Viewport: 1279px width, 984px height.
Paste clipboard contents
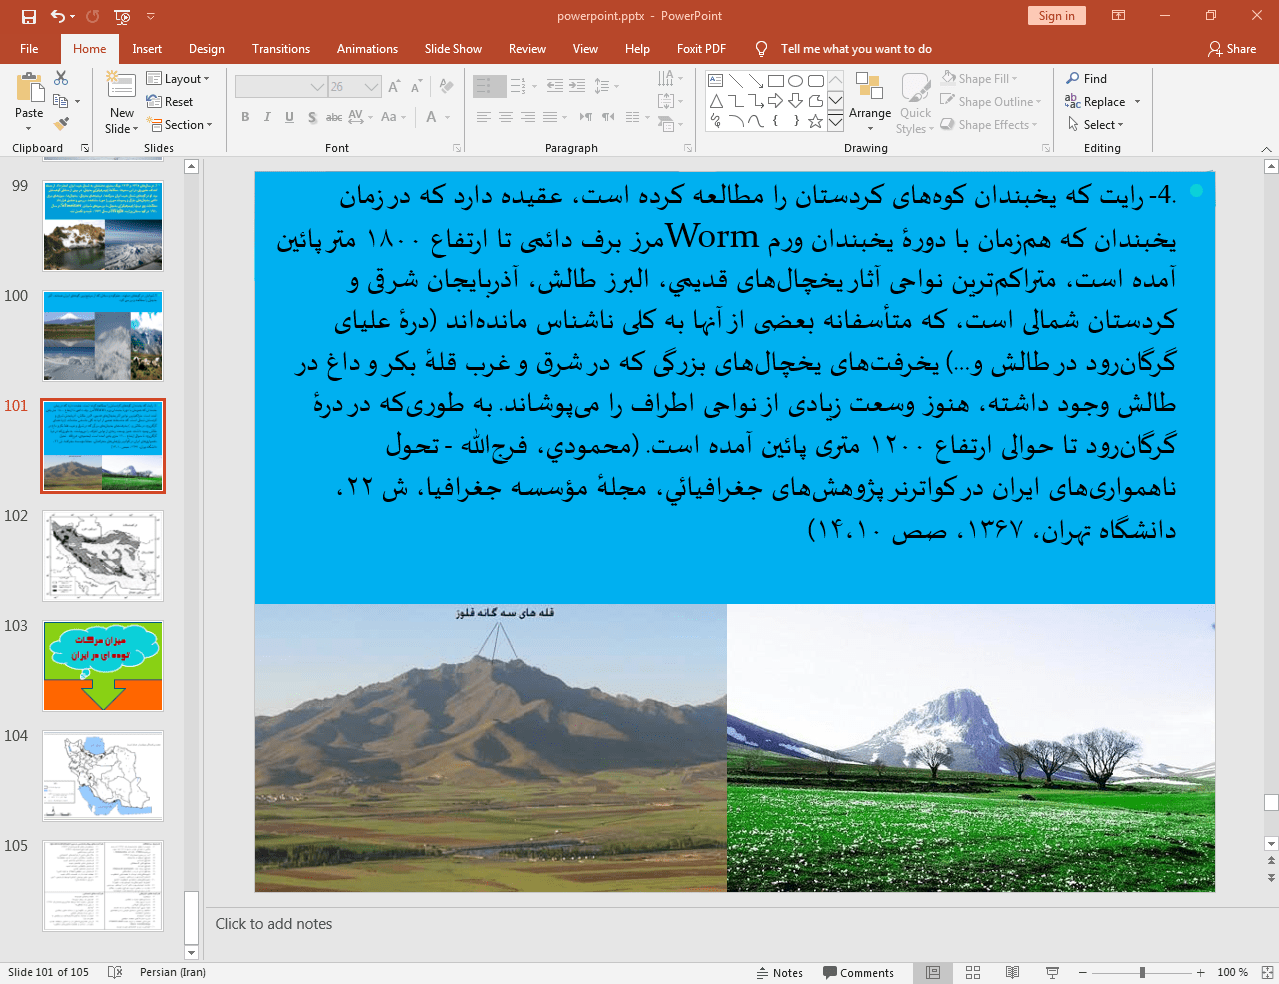tap(29, 102)
